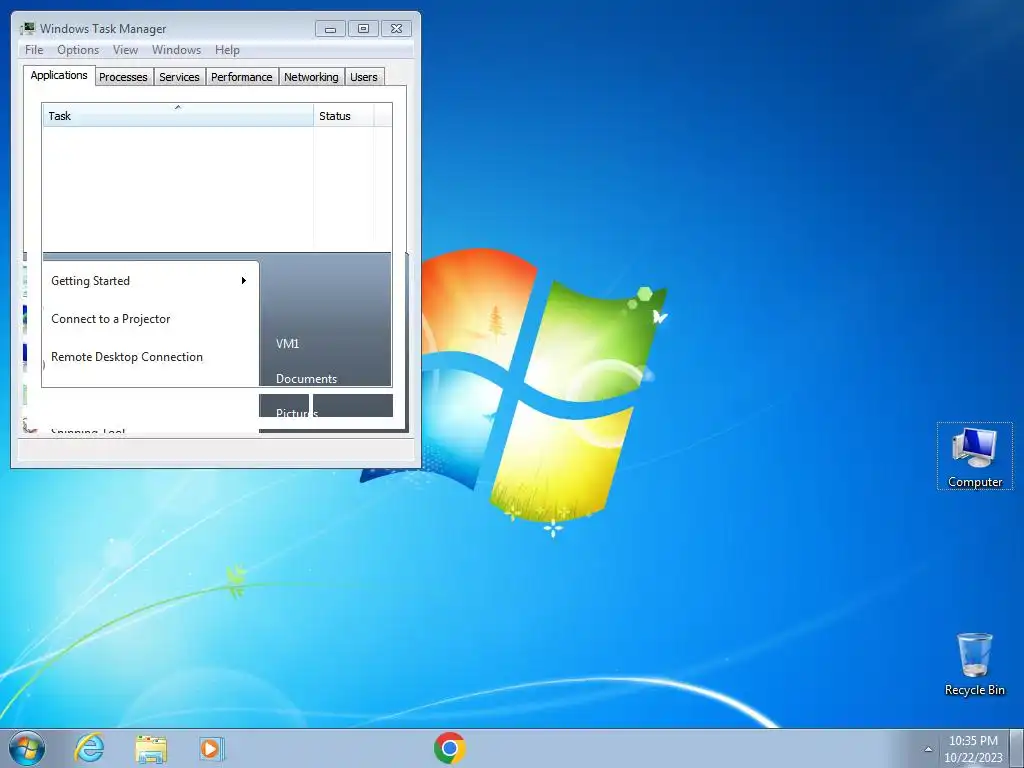The width and height of the screenshot is (1024, 768).
Task: Open the Options menu
Action: pyautogui.click(x=78, y=50)
